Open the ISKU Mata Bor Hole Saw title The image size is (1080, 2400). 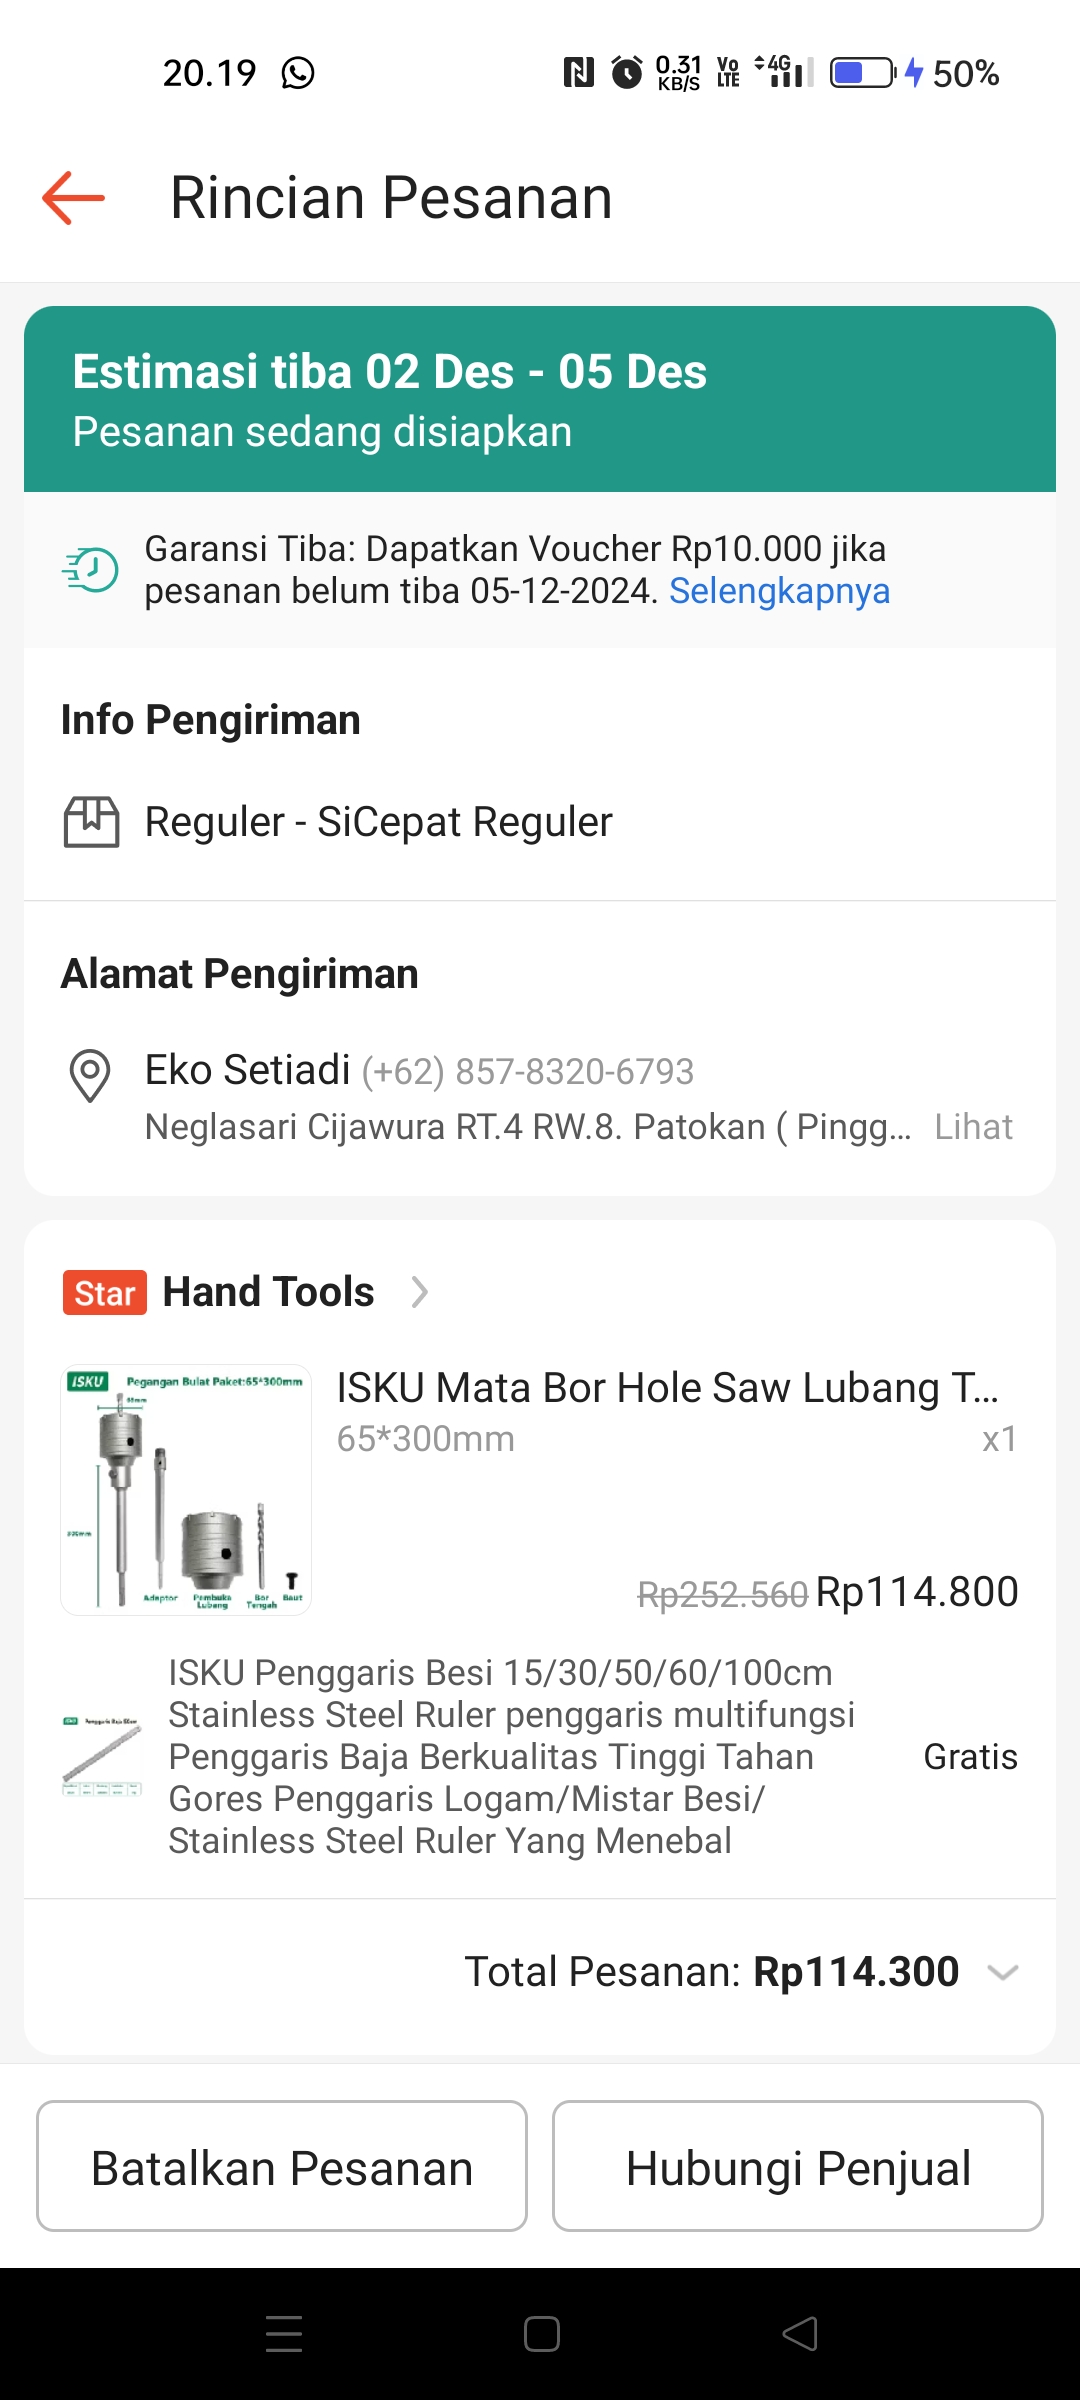coord(667,1388)
